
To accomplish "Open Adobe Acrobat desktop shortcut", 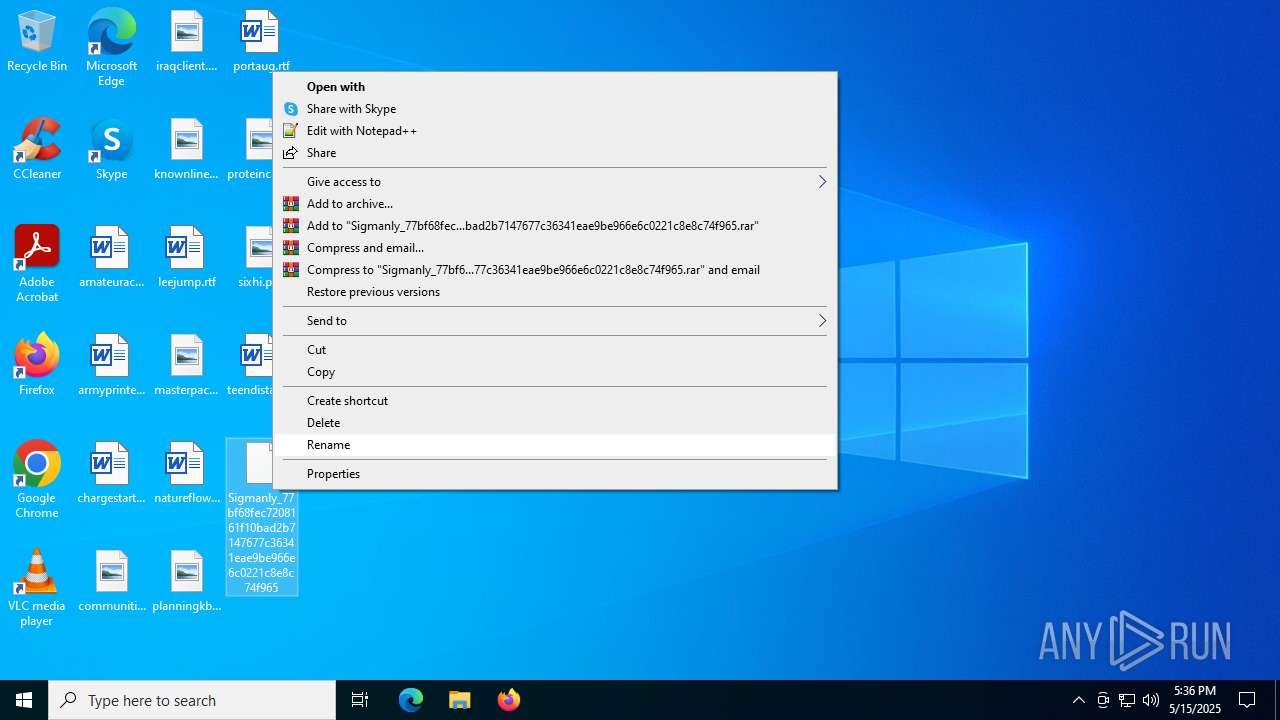I will click(x=37, y=264).
